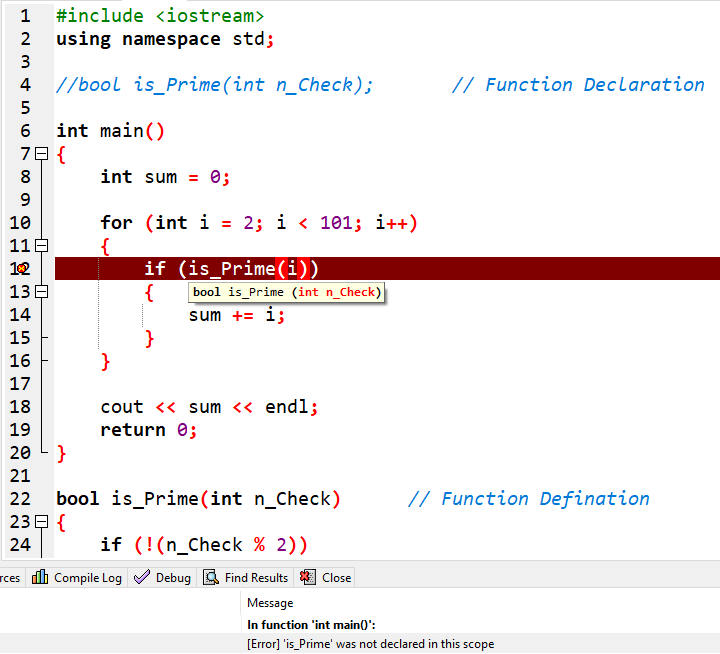Collapse the is_Prime function fold at line 23
720x654 pixels.
coord(42,521)
